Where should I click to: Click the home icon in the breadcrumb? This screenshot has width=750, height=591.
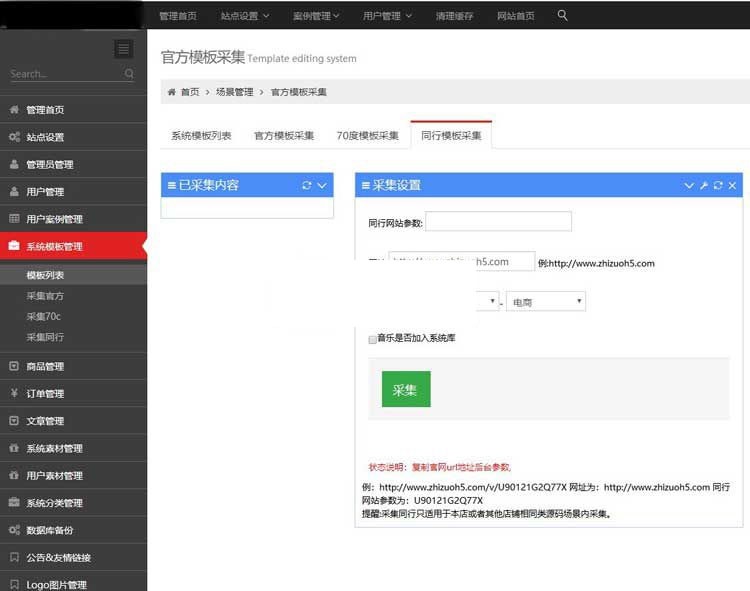[171, 92]
